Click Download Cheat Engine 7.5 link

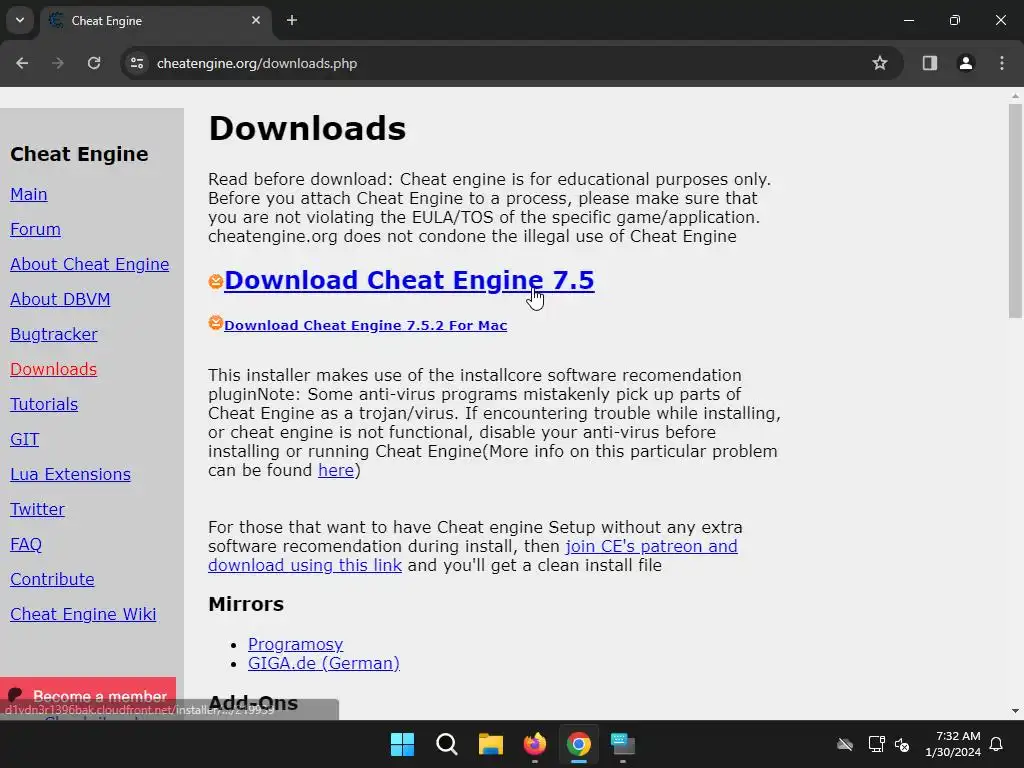point(409,280)
